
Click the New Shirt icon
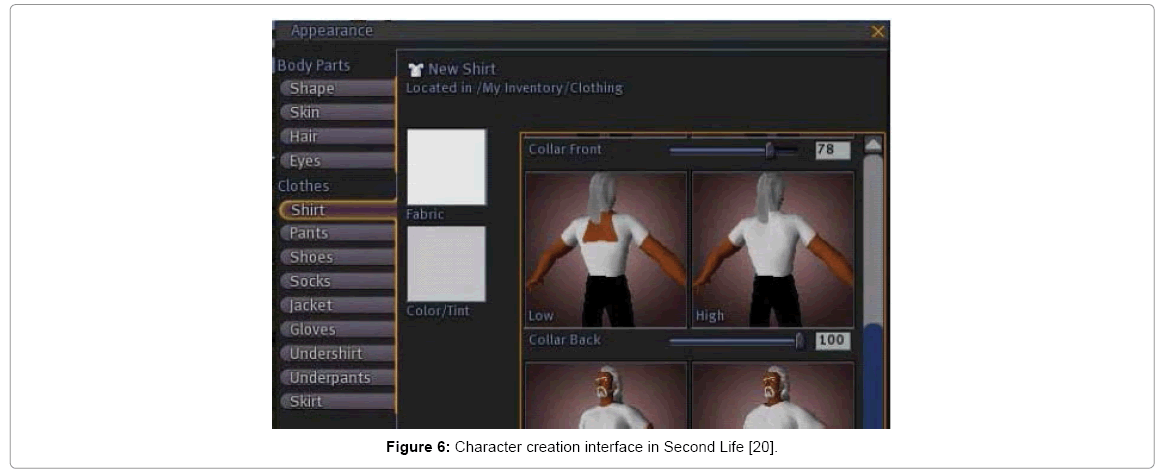[416, 70]
